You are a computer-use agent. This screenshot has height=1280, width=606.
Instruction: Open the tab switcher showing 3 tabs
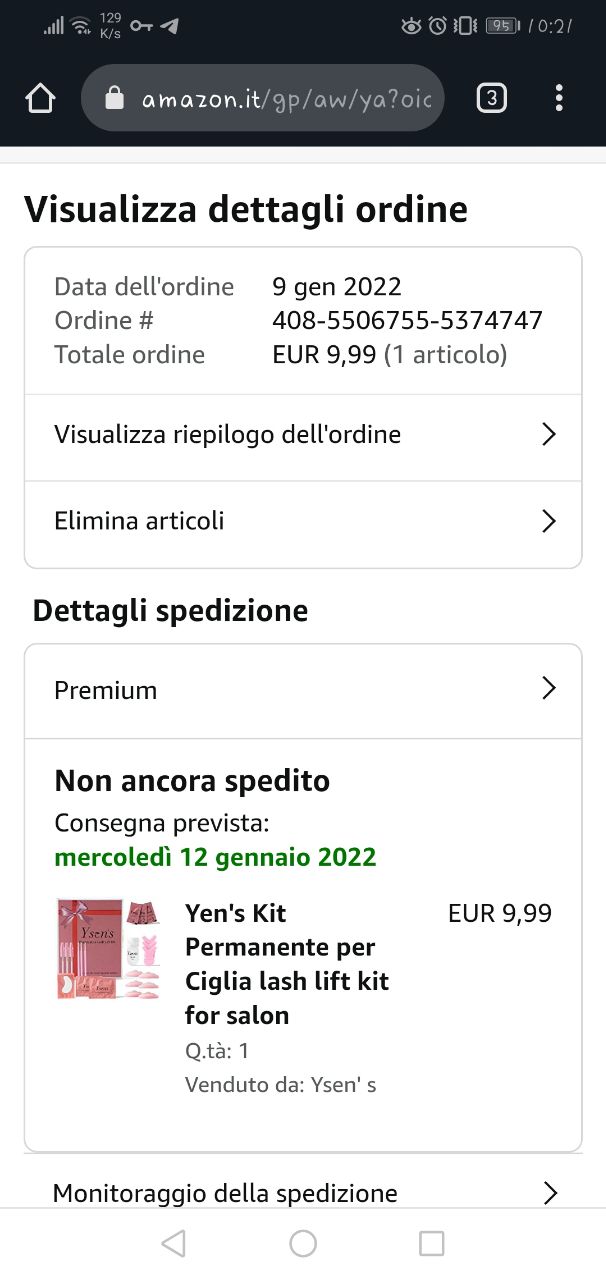(491, 98)
